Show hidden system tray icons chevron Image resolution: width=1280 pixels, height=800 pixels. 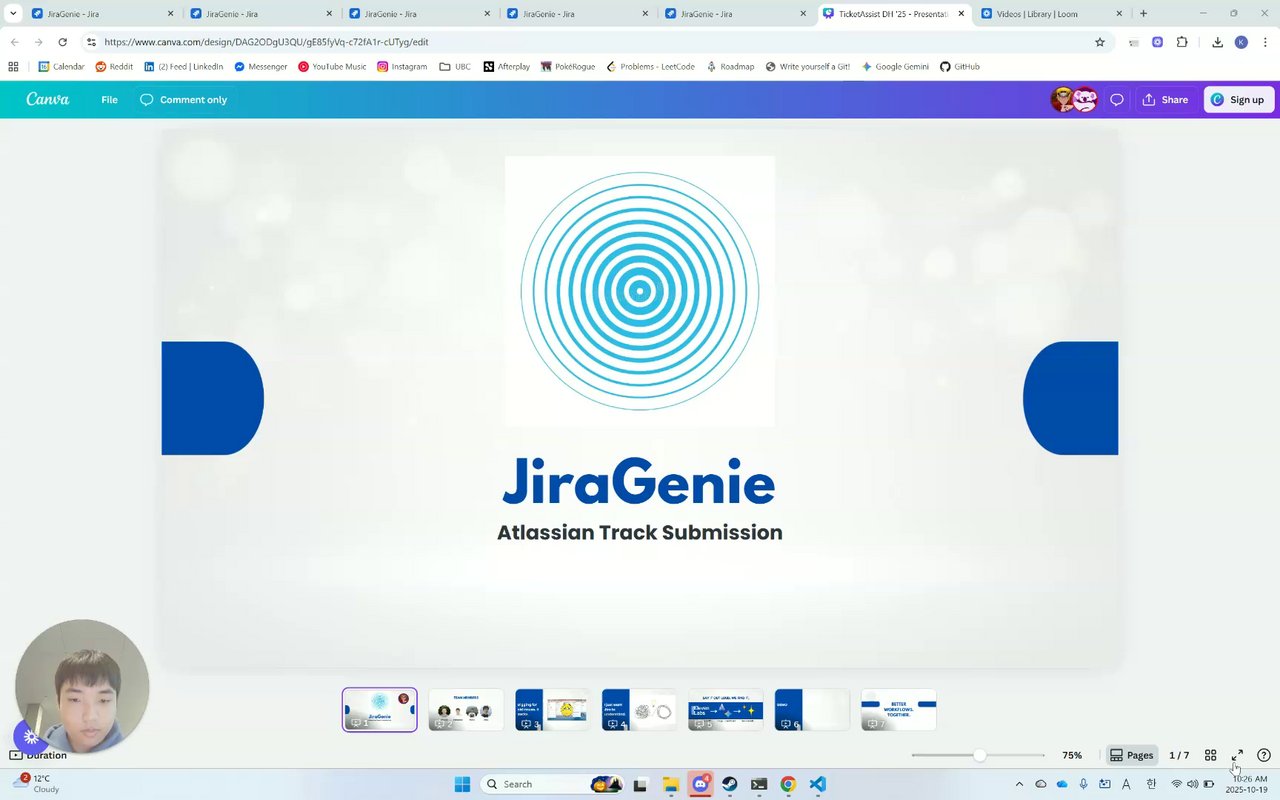1019,784
